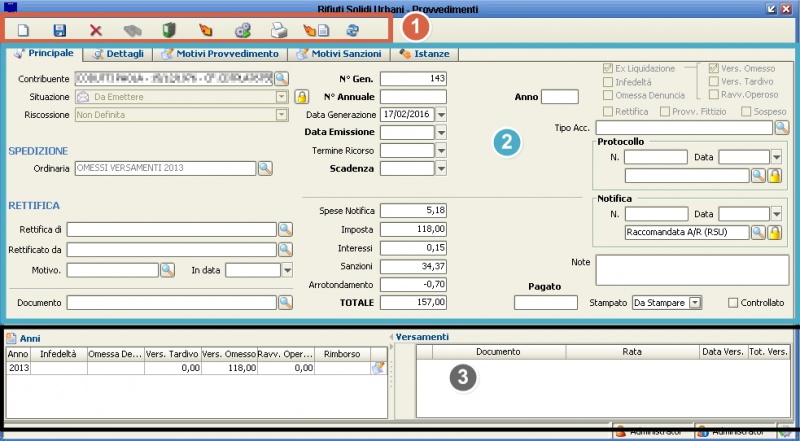Open the Scadenza date dropdown
The height and width of the screenshot is (441, 800).
point(441,168)
